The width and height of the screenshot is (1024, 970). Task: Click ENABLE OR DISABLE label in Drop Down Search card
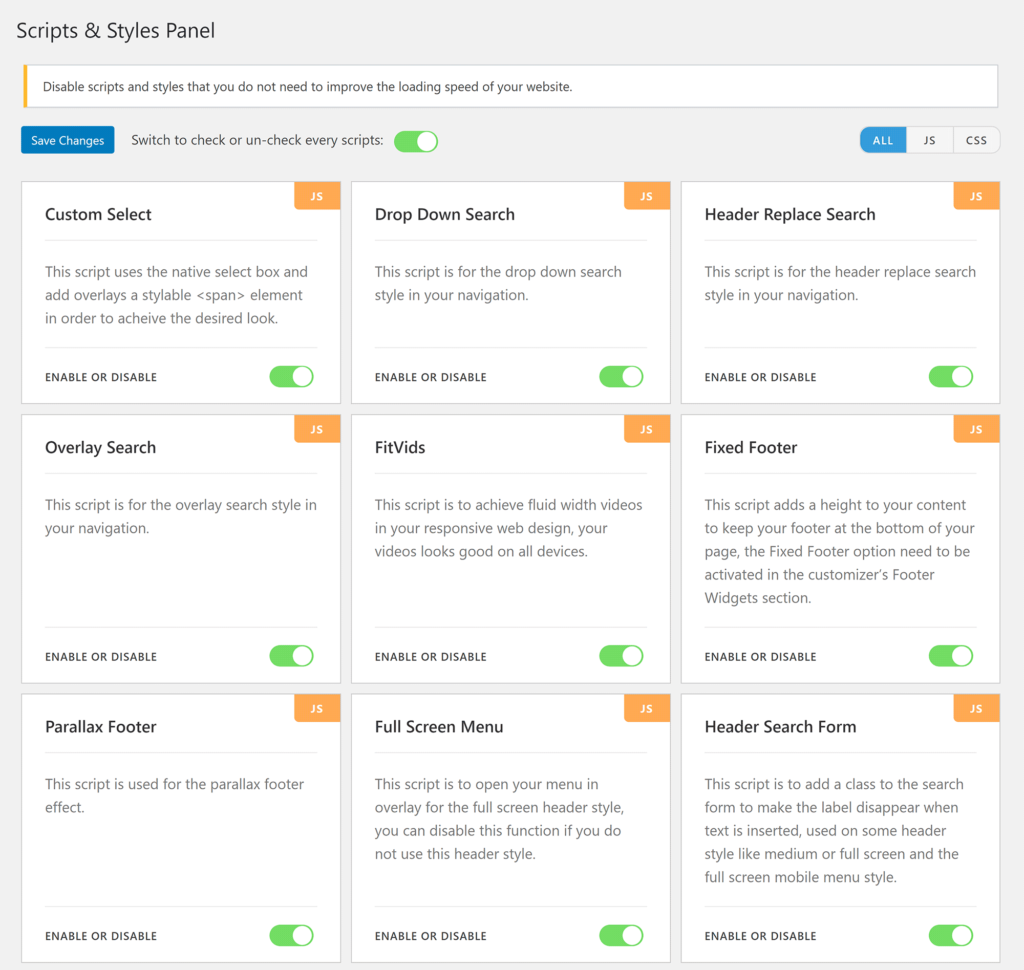click(x=431, y=378)
